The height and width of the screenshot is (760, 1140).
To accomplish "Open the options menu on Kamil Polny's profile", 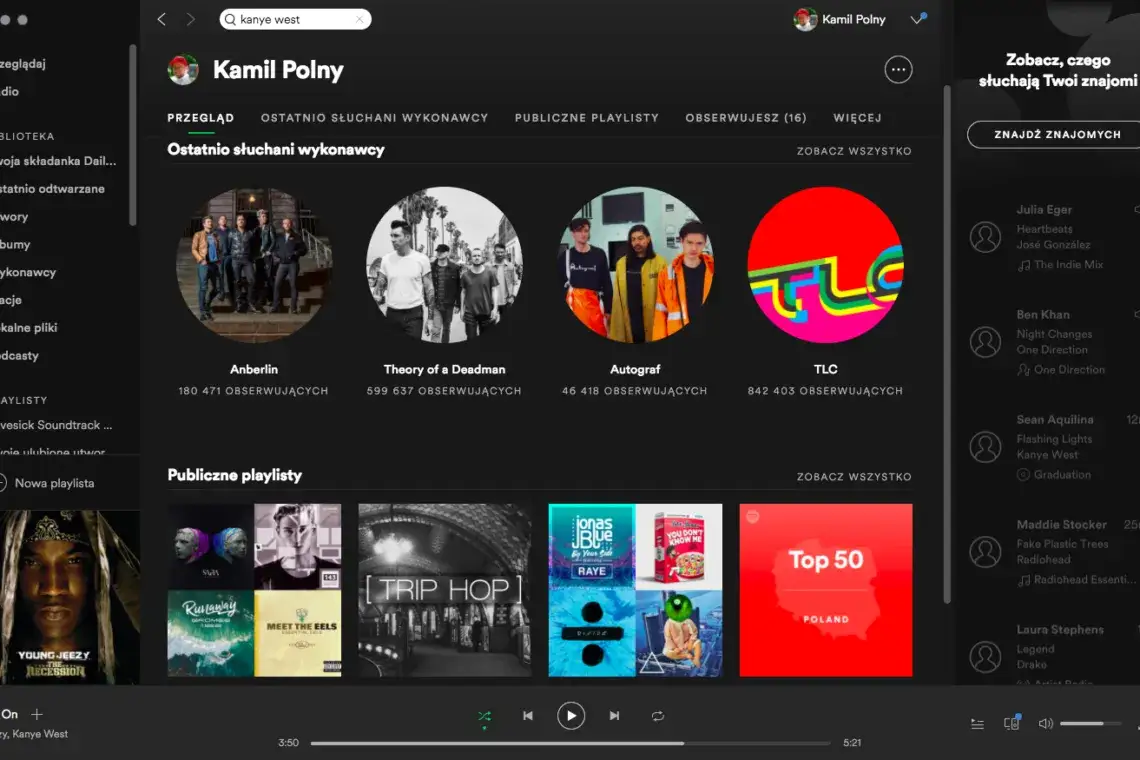I will (898, 69).
